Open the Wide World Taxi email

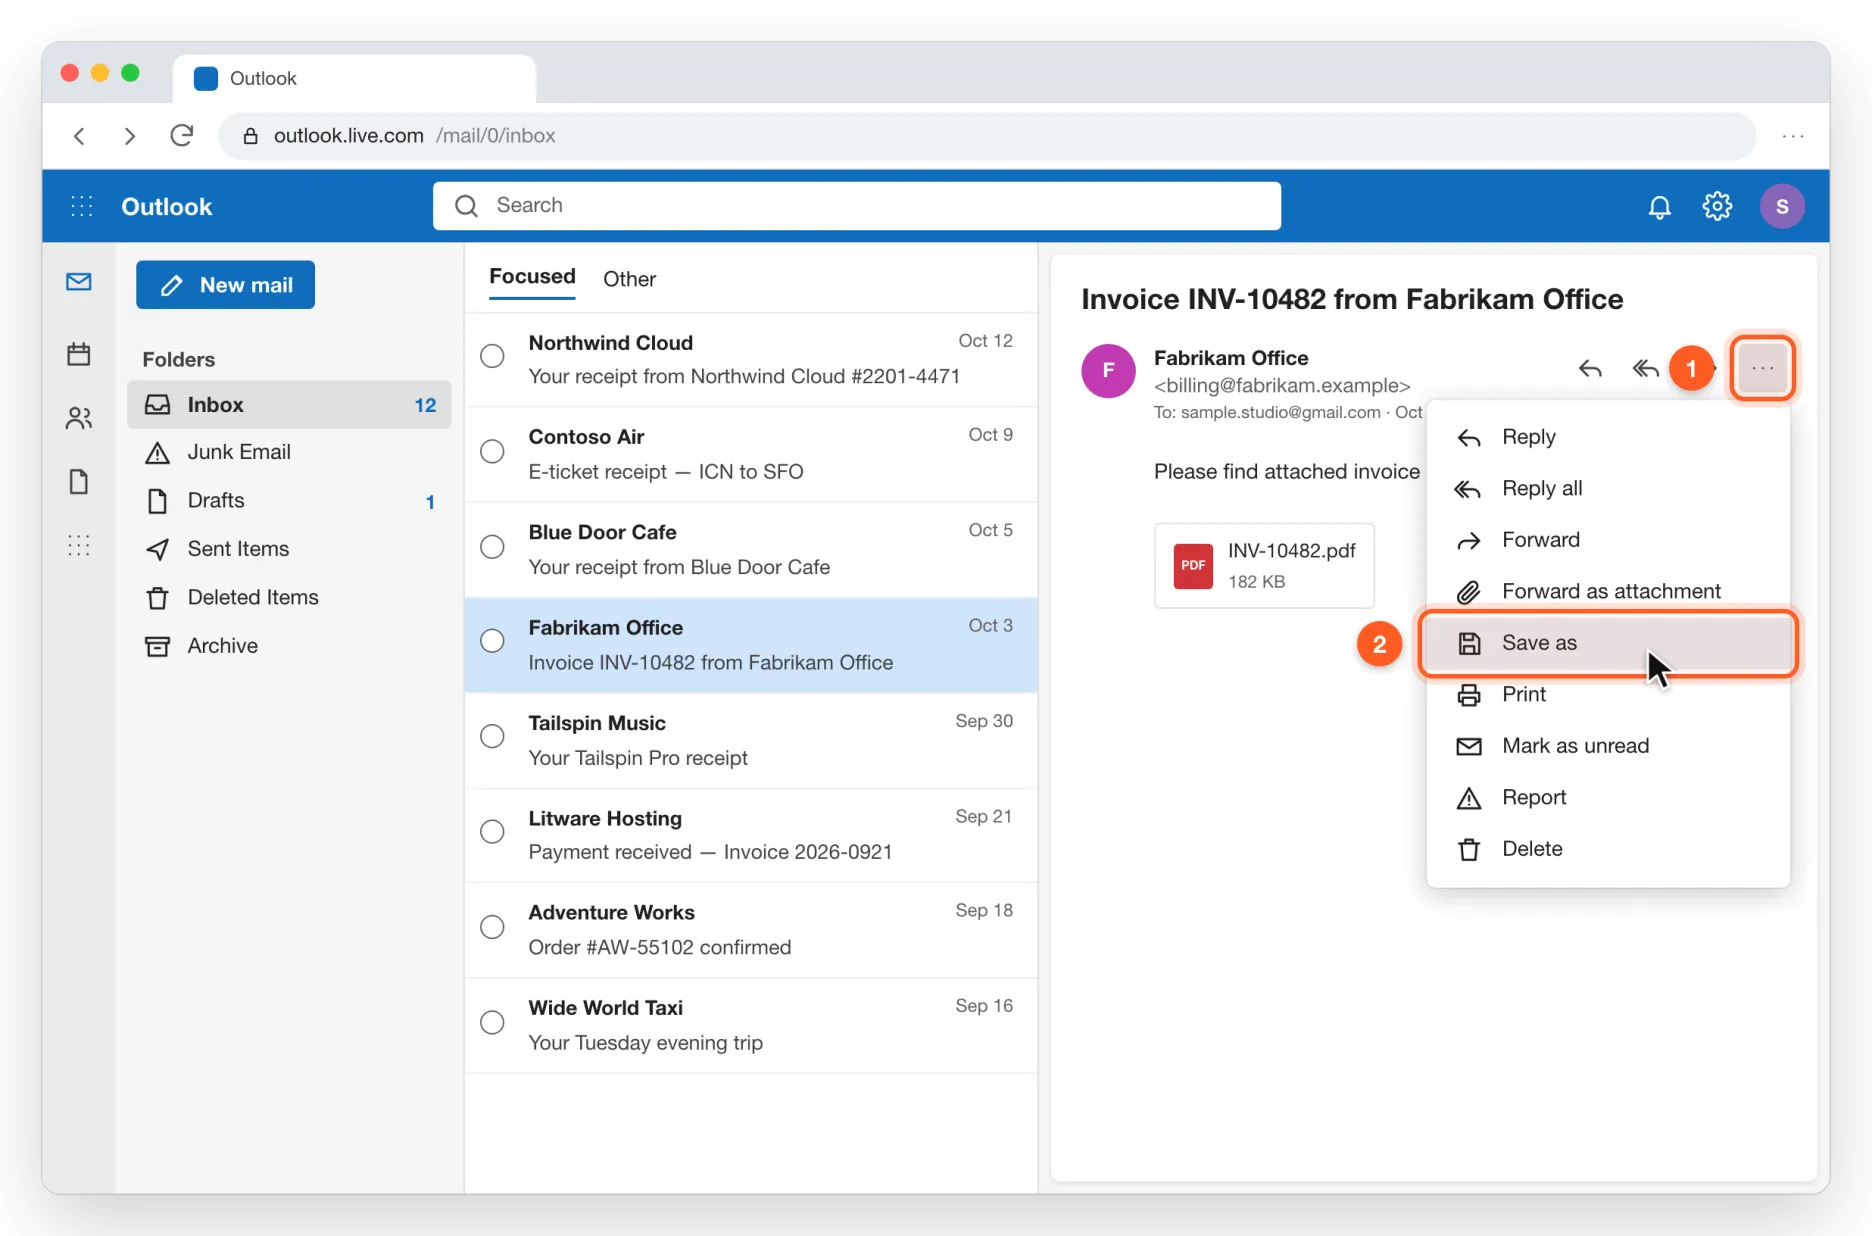point(751,1025)
